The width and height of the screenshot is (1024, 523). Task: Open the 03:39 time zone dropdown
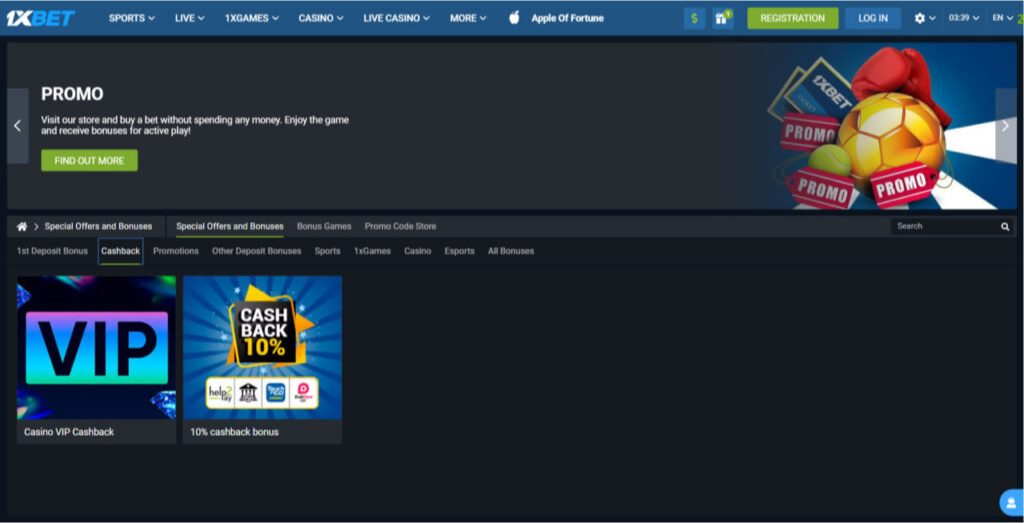click(964, 18)
